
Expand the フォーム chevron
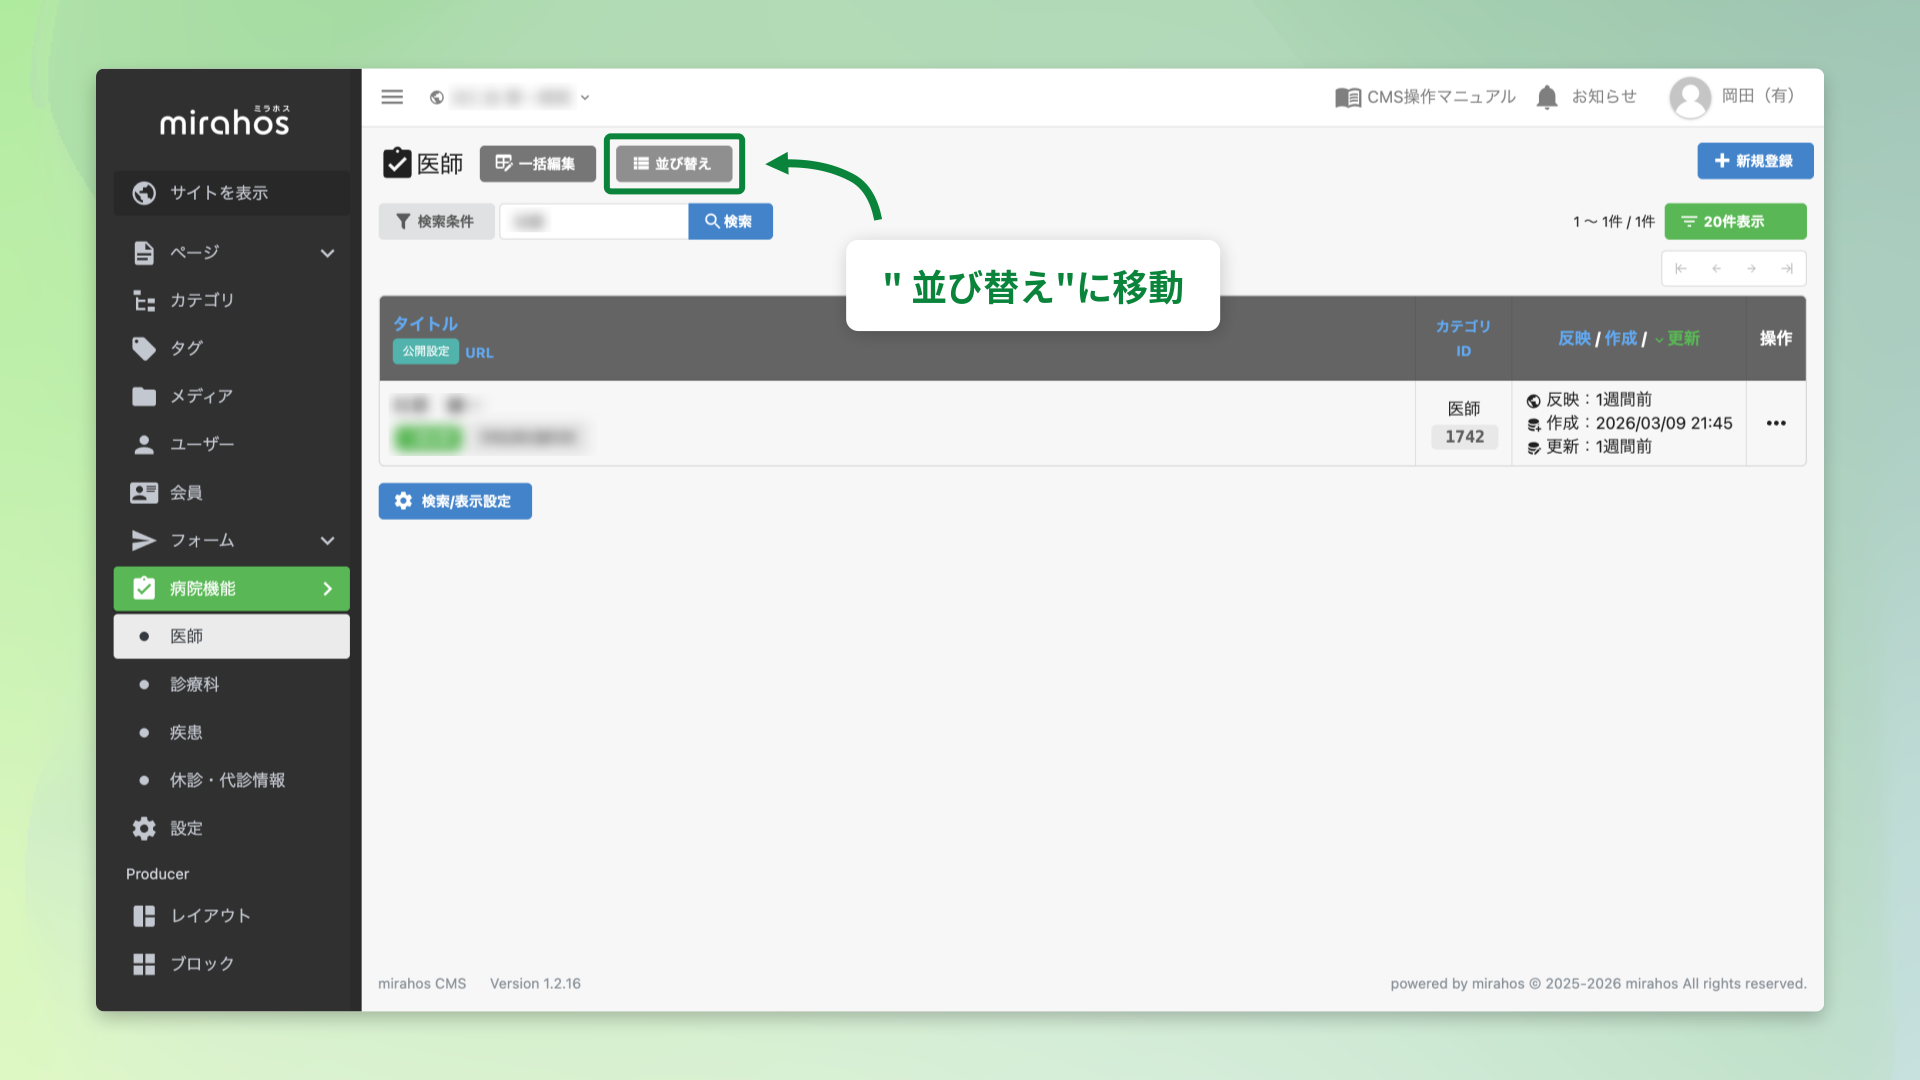coord(327,540)
